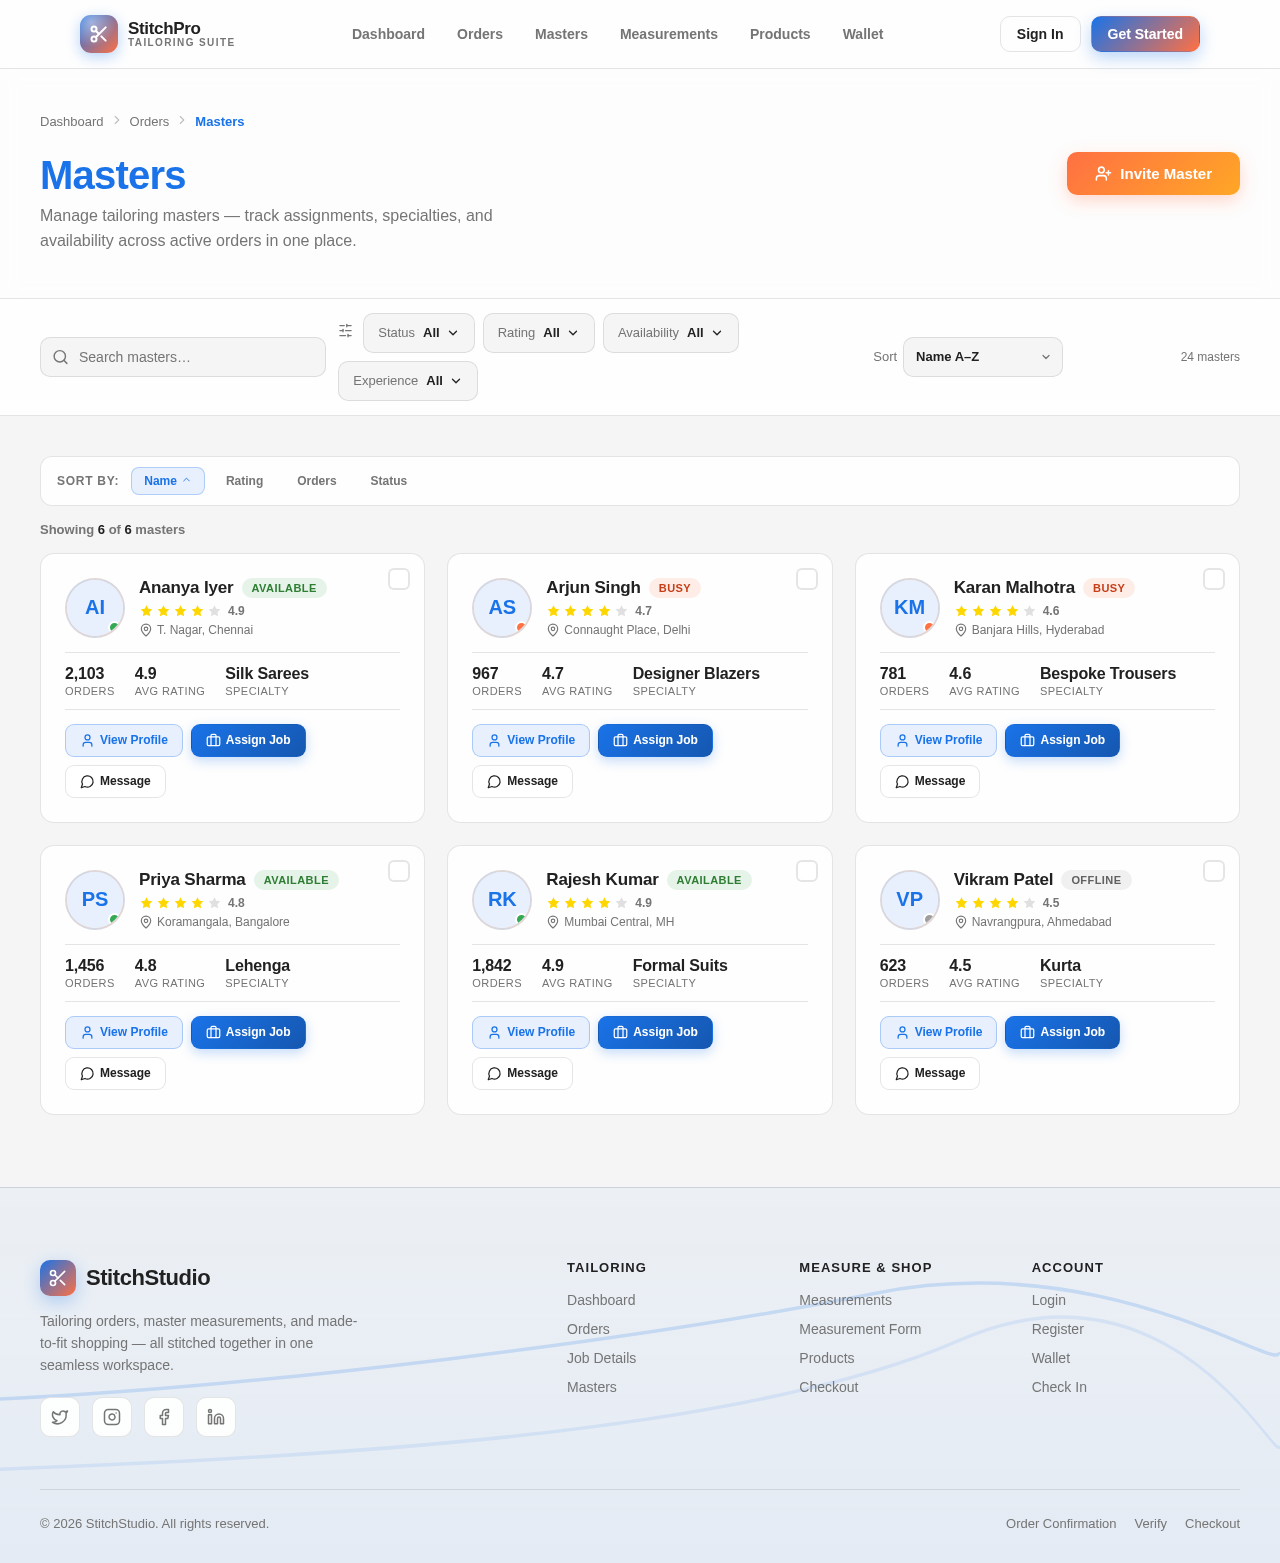Click breadcrumb chevron after Dashboard
This screenshot has width=1280, height=1563.
click(x=117, y=120)
